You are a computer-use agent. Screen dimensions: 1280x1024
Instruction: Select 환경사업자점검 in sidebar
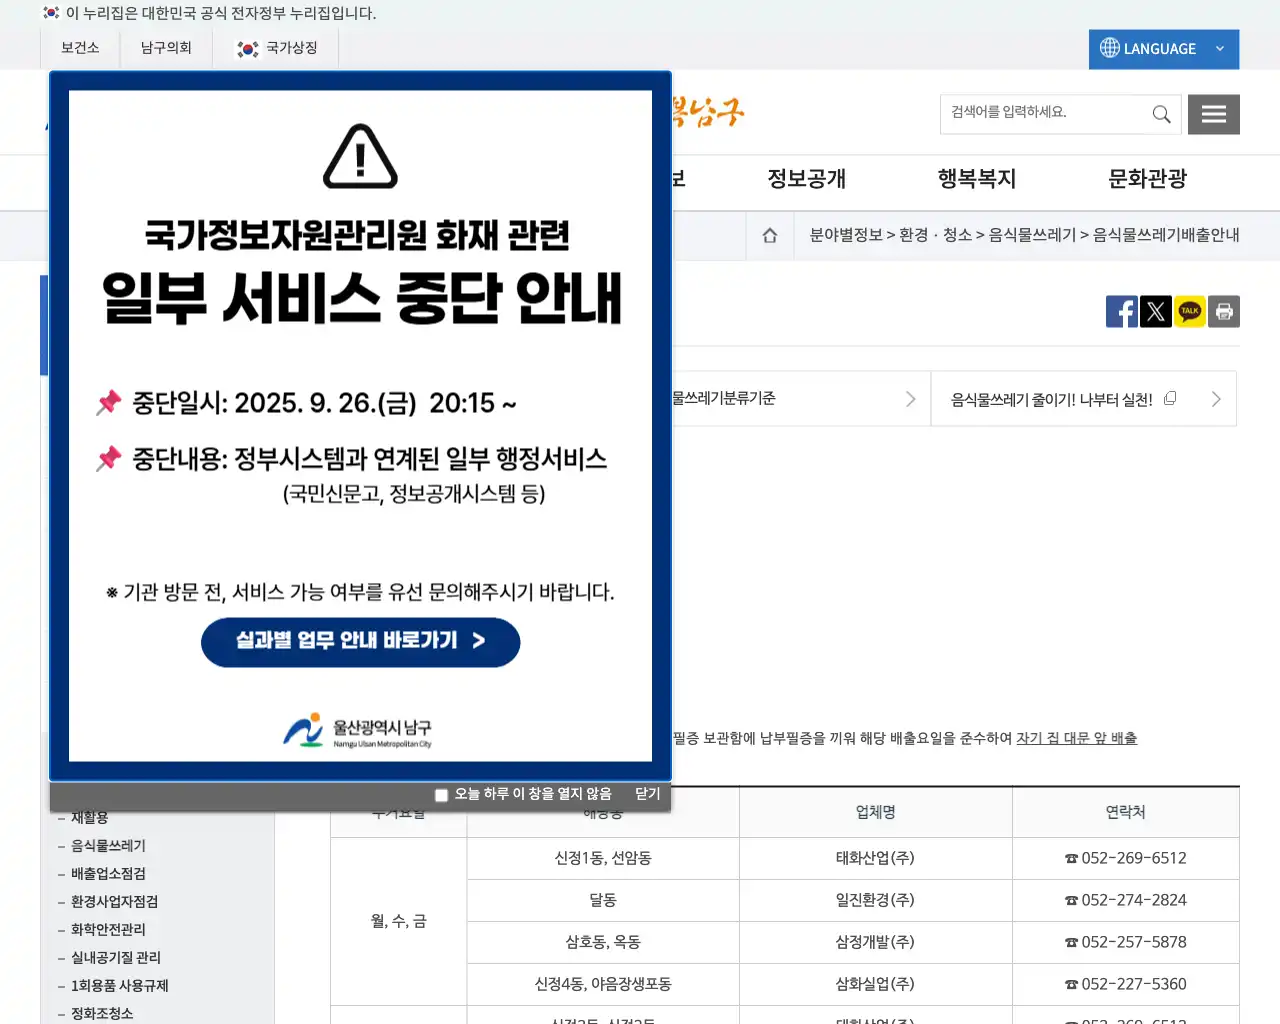tap(114, 902)
